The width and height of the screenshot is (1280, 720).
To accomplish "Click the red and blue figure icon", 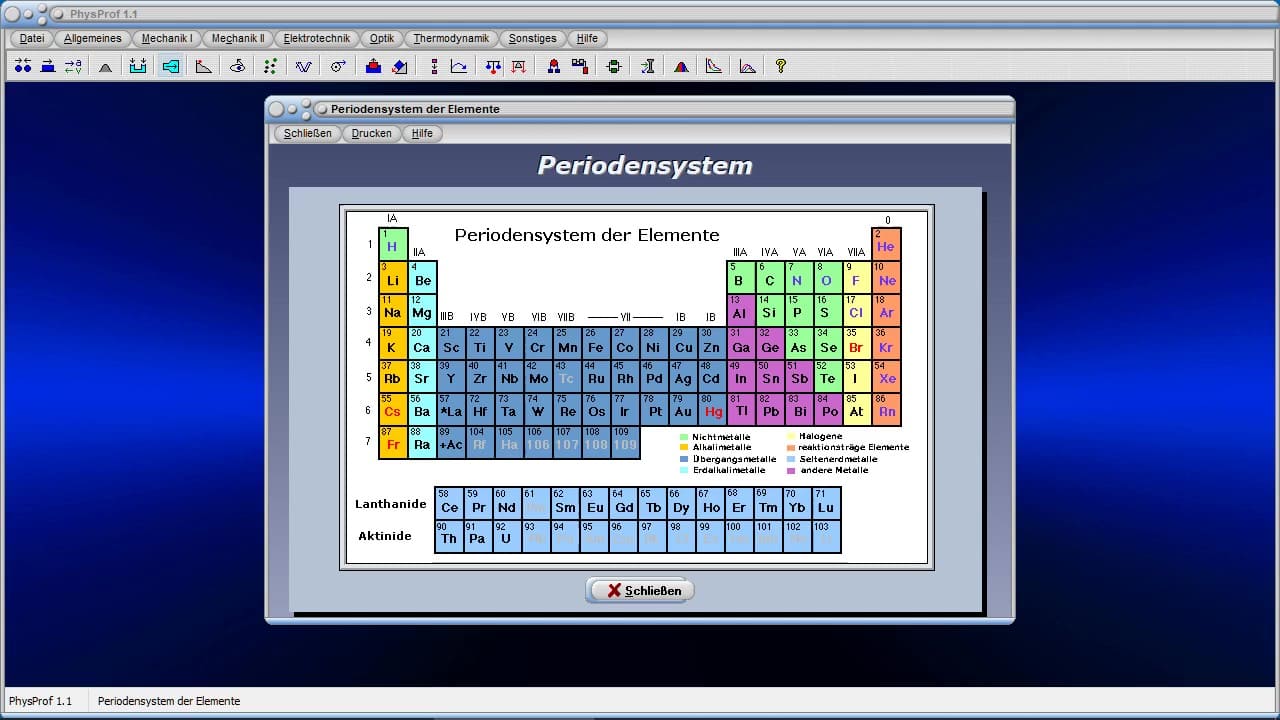I will pyautogui.click(x=553, y=66).
